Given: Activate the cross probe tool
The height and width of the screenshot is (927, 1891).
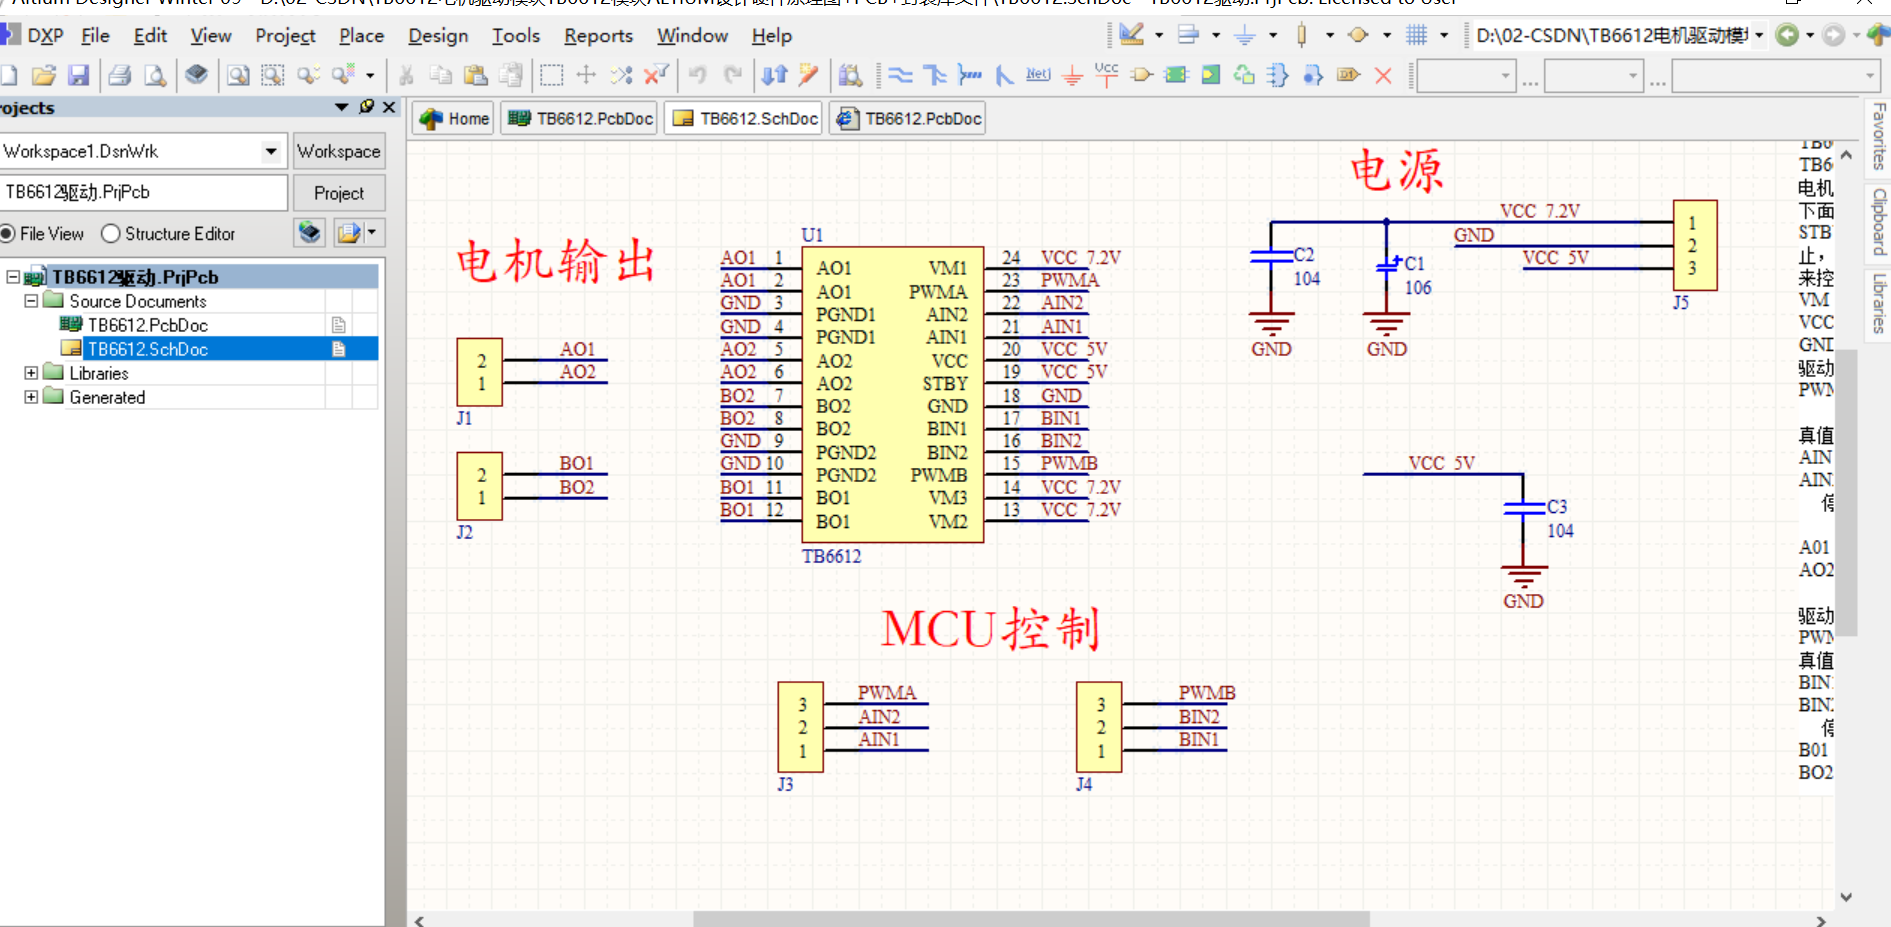Looking at the screenshot, I should pyautogui.click(x=809, y=75).
